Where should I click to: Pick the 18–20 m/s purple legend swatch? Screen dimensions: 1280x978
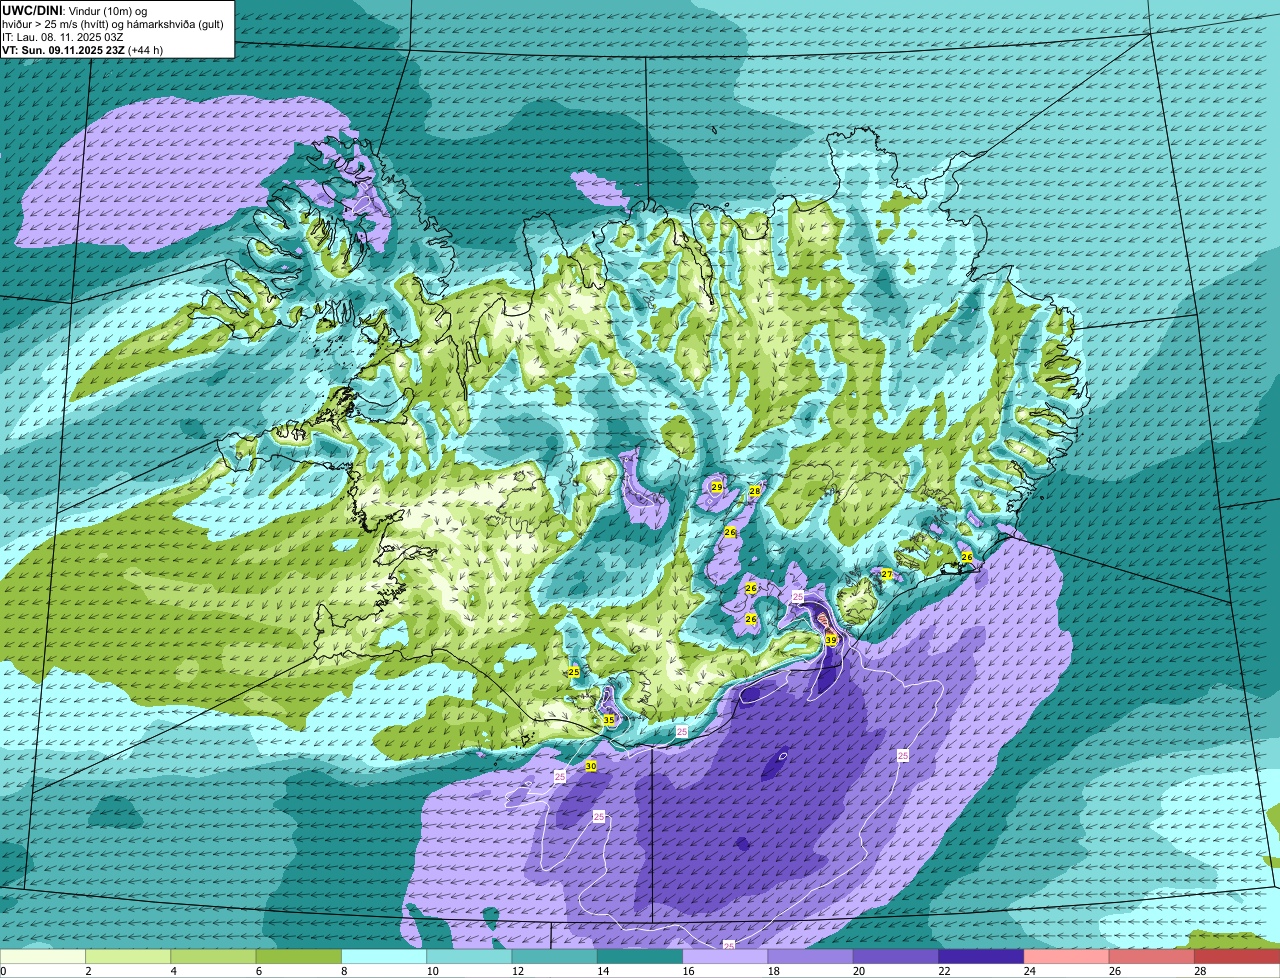(x=811, y=956)
